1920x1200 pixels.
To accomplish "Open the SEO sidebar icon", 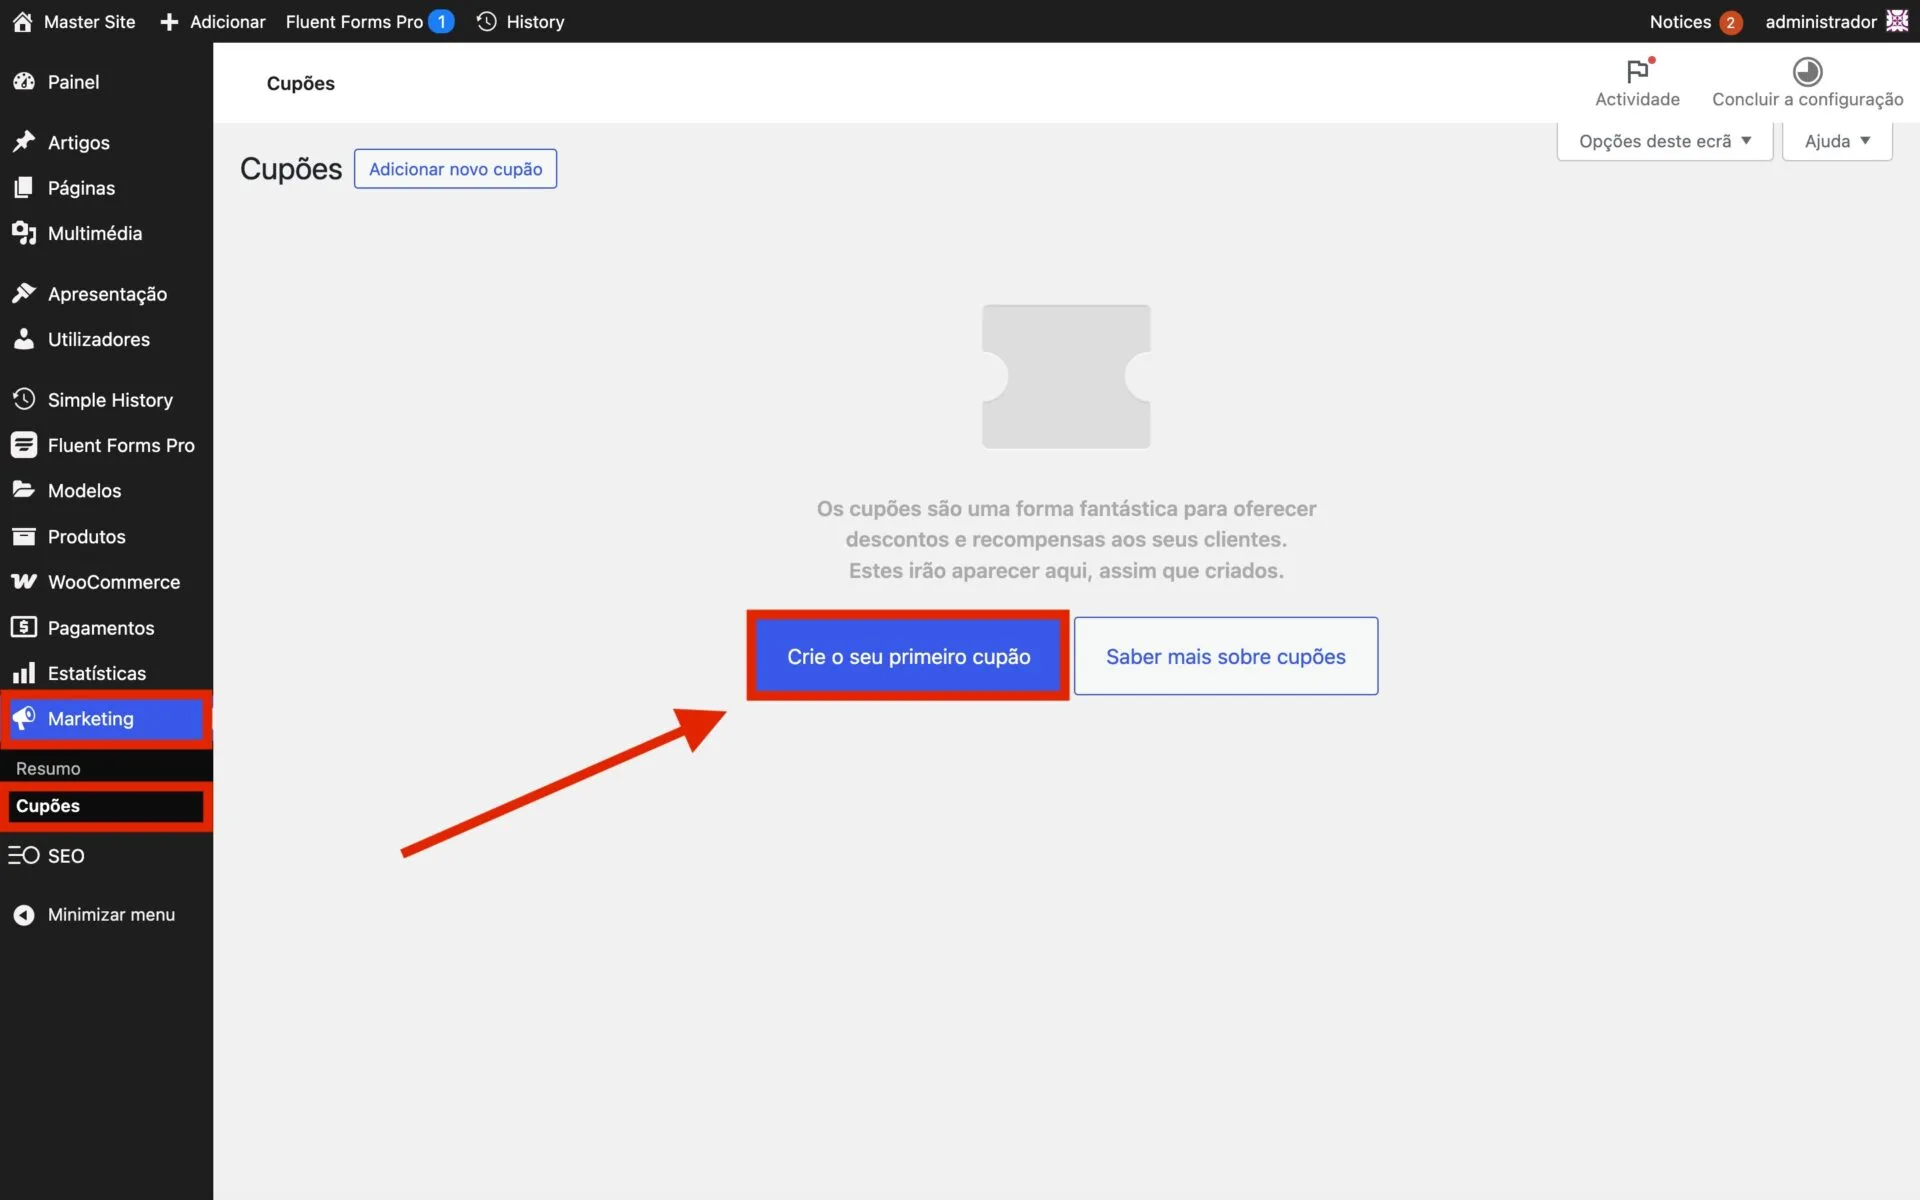I will click(x=22, y=855).
